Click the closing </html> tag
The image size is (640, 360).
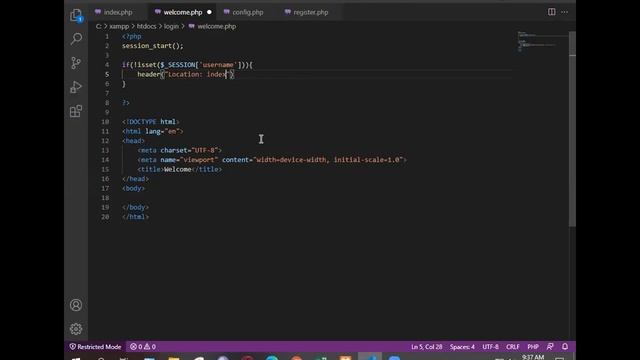pos(135,217)
